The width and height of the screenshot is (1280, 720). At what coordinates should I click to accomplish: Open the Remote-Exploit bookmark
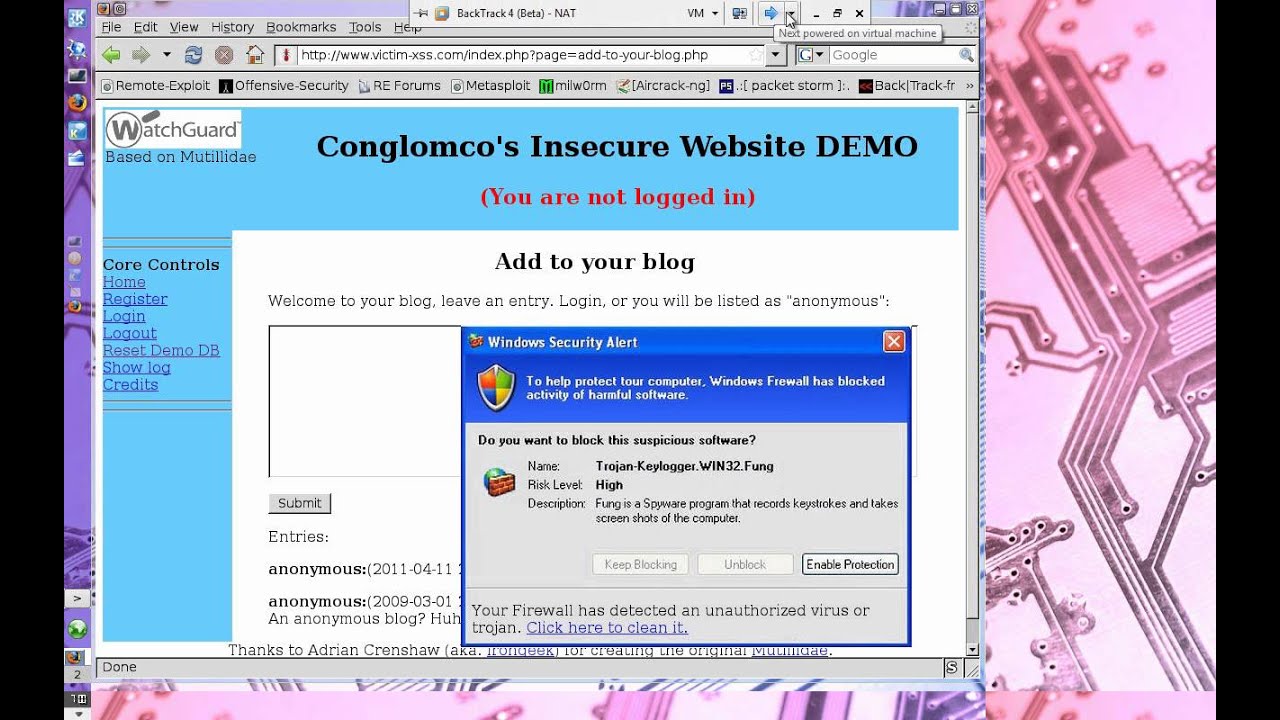click(157, 86)
